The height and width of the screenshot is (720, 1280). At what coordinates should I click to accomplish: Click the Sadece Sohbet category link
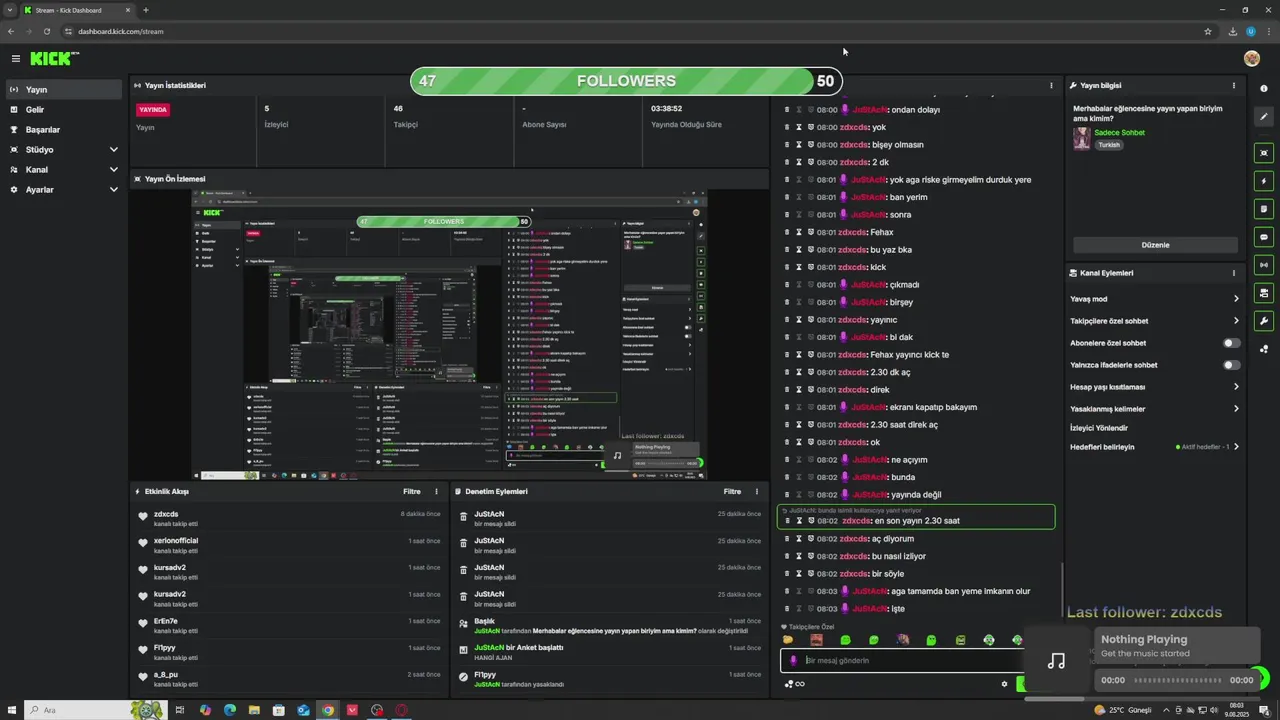pos(1120,133)
